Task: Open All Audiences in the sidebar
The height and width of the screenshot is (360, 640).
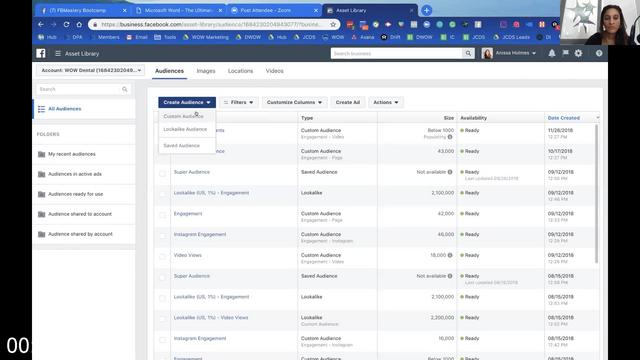Action: 64,109
